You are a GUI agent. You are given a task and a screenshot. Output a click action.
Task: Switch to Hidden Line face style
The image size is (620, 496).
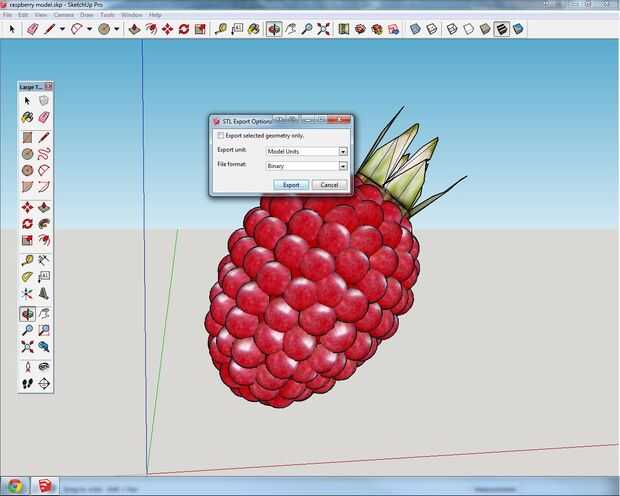[x=469, y=29]
